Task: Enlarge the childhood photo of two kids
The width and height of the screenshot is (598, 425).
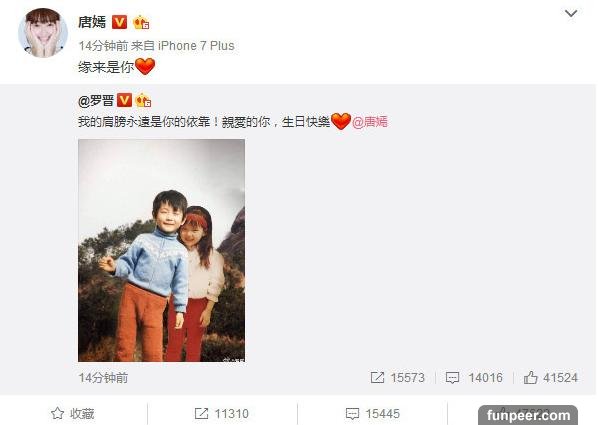Action: 161,250
